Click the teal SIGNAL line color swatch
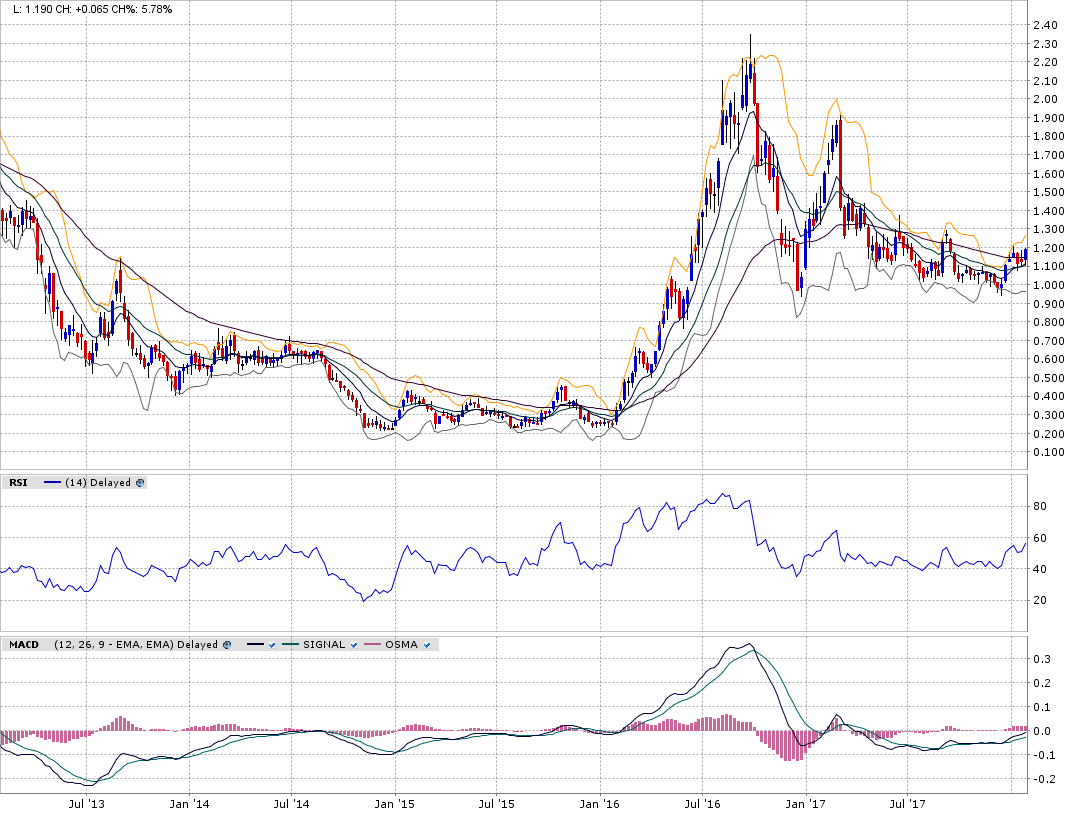 point(290,645)
